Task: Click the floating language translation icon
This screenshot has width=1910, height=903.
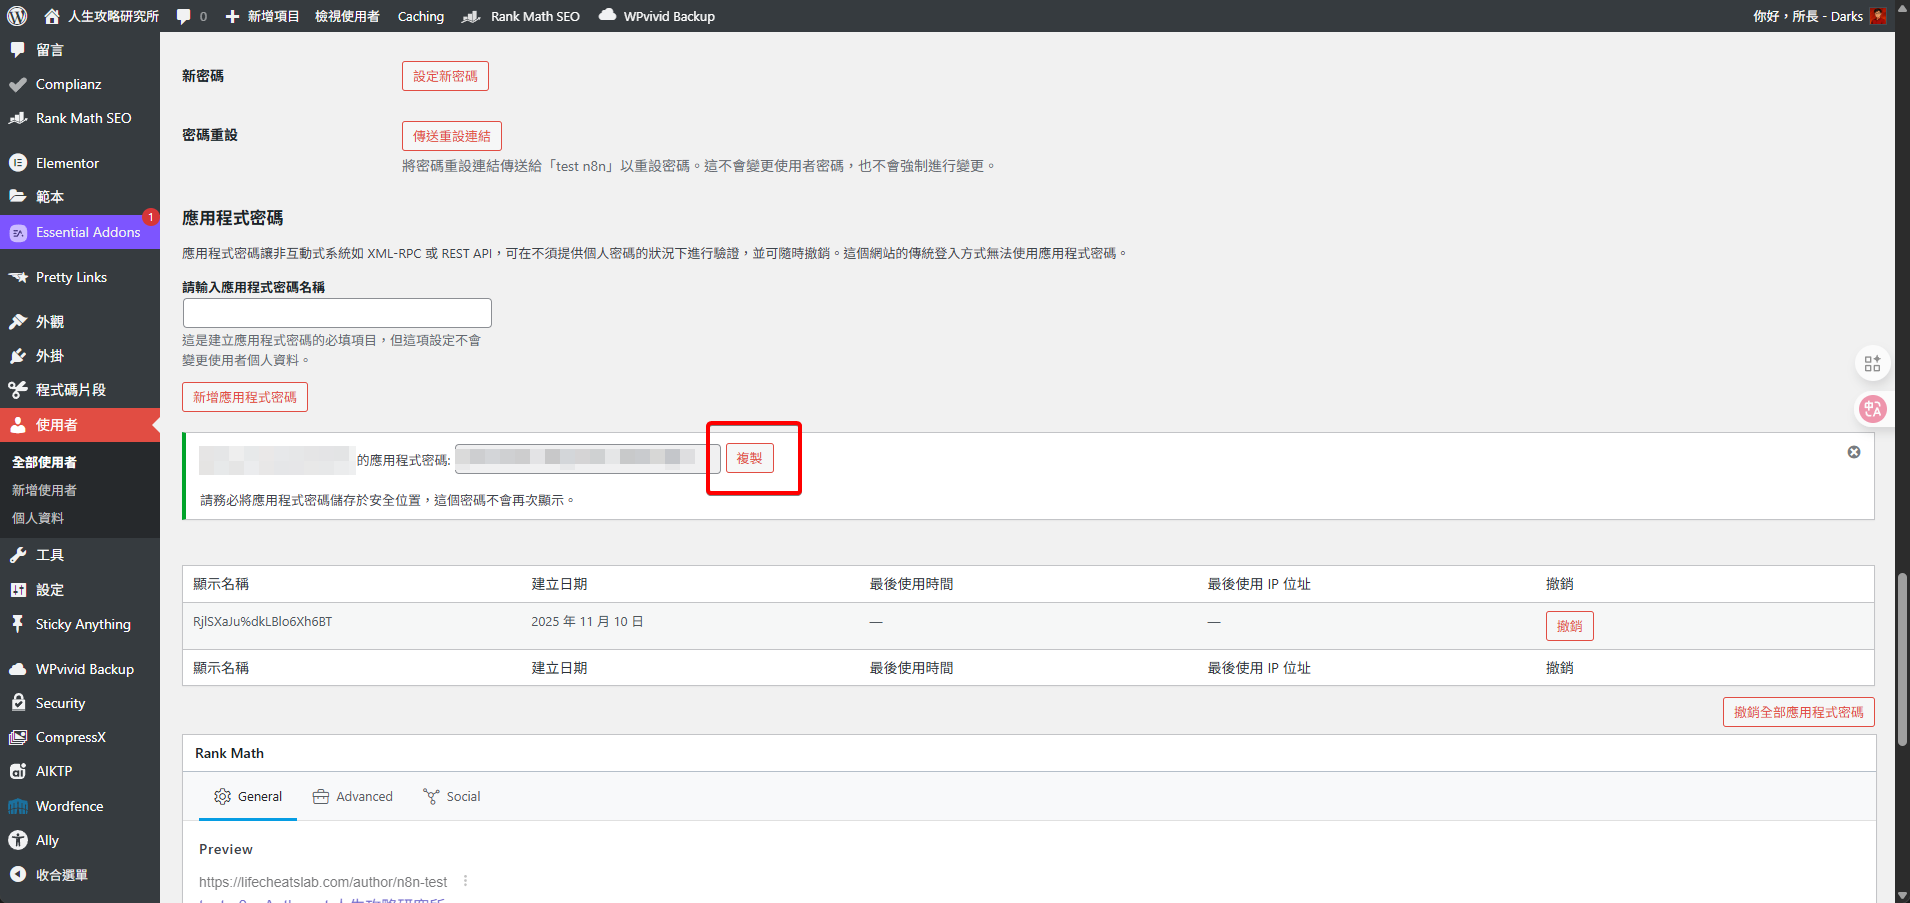Action: point(1872,408)
